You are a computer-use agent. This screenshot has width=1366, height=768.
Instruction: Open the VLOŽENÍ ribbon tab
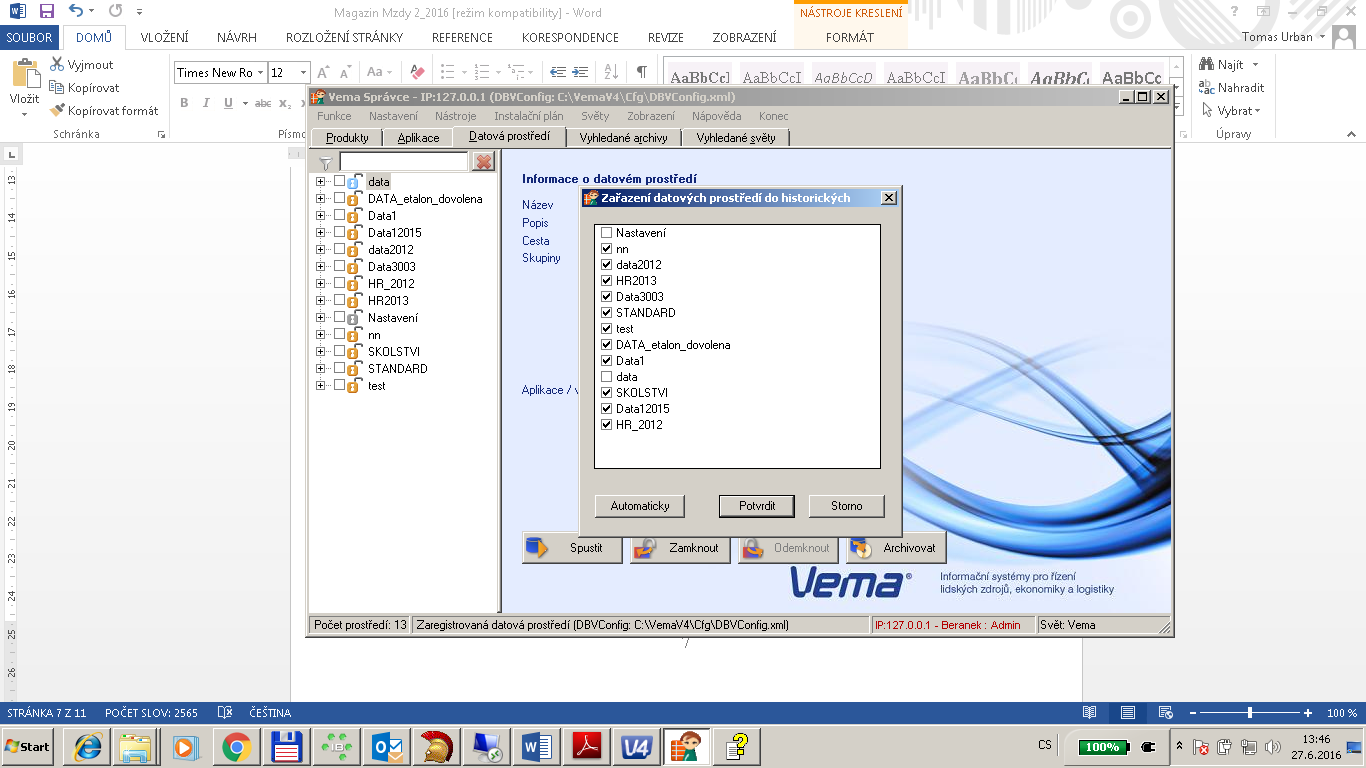pyautogui.click(x=164, y=37)
